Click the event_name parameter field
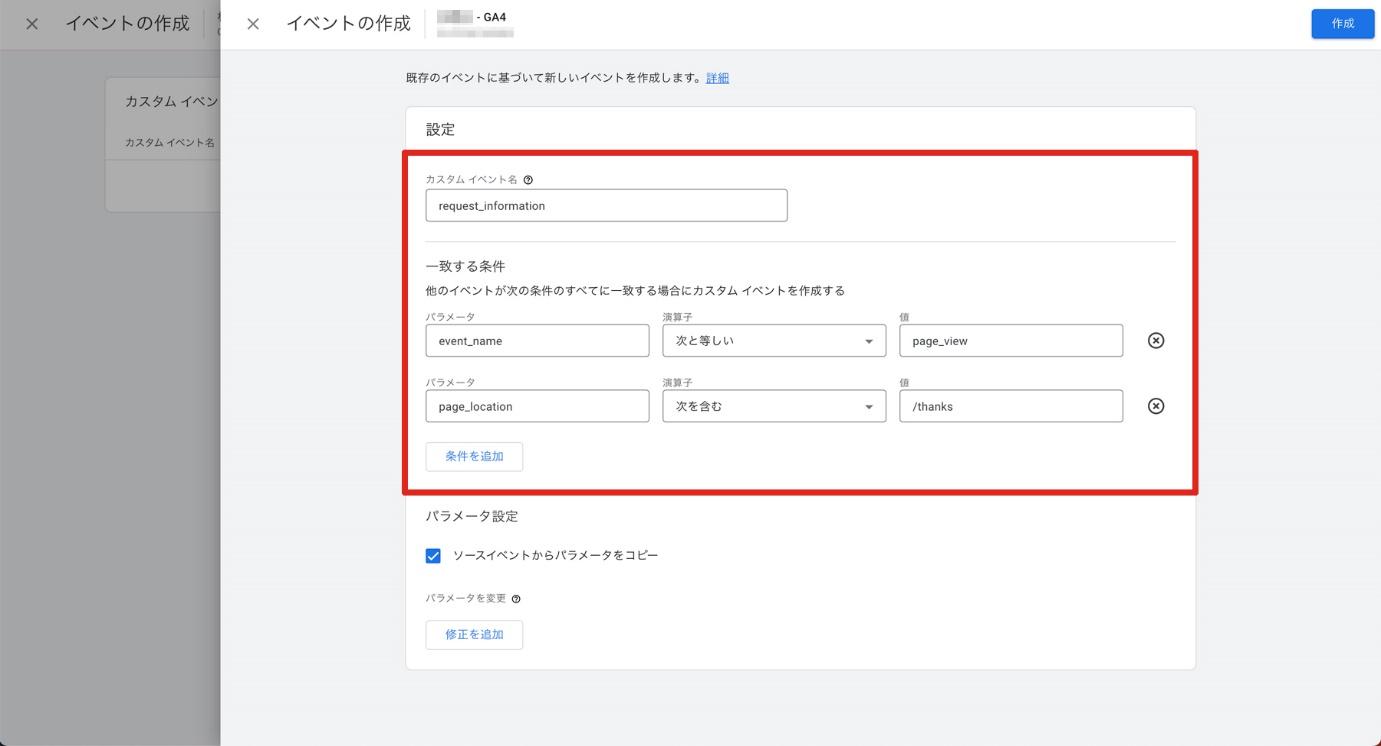The image size is (1381, 746). tap(537, 341)
